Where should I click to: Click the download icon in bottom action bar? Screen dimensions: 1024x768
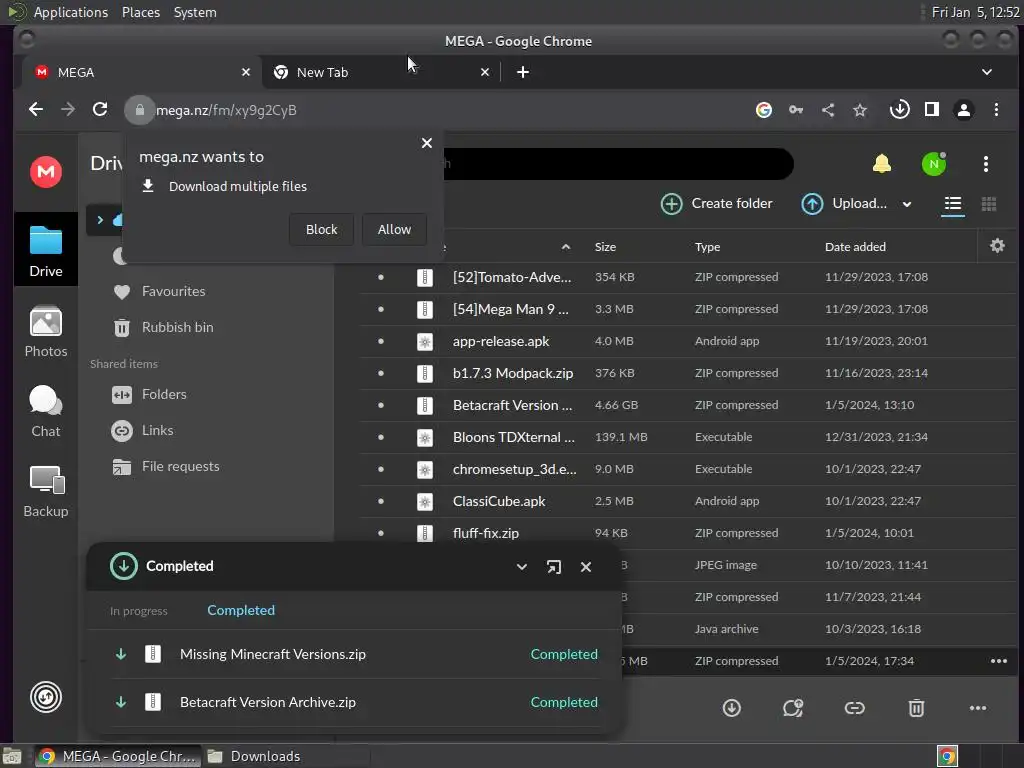click(731, 708)
